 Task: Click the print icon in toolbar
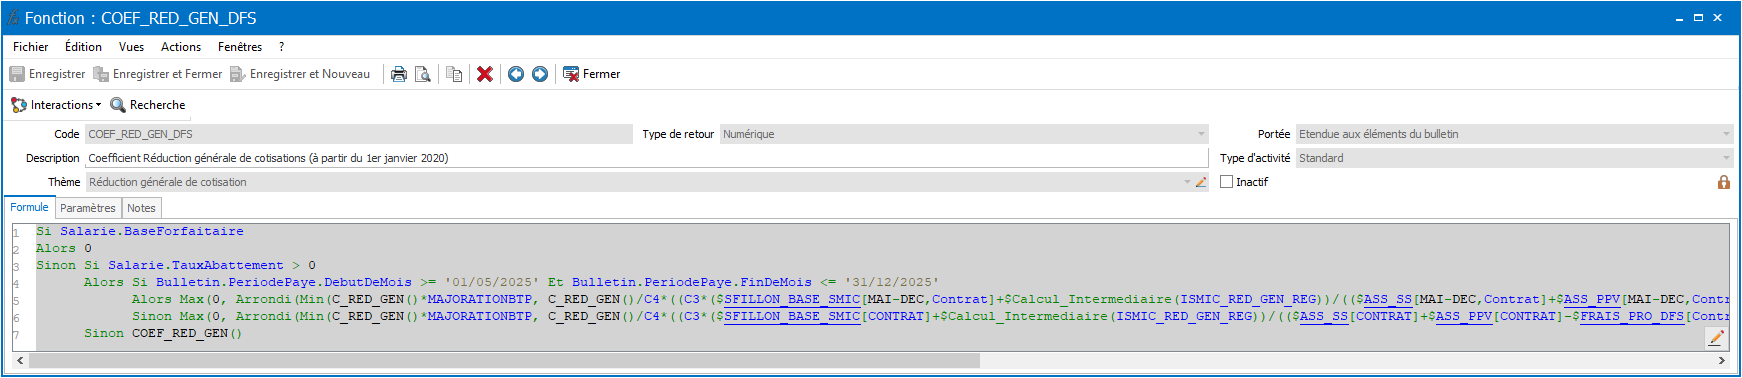[399, 74]
